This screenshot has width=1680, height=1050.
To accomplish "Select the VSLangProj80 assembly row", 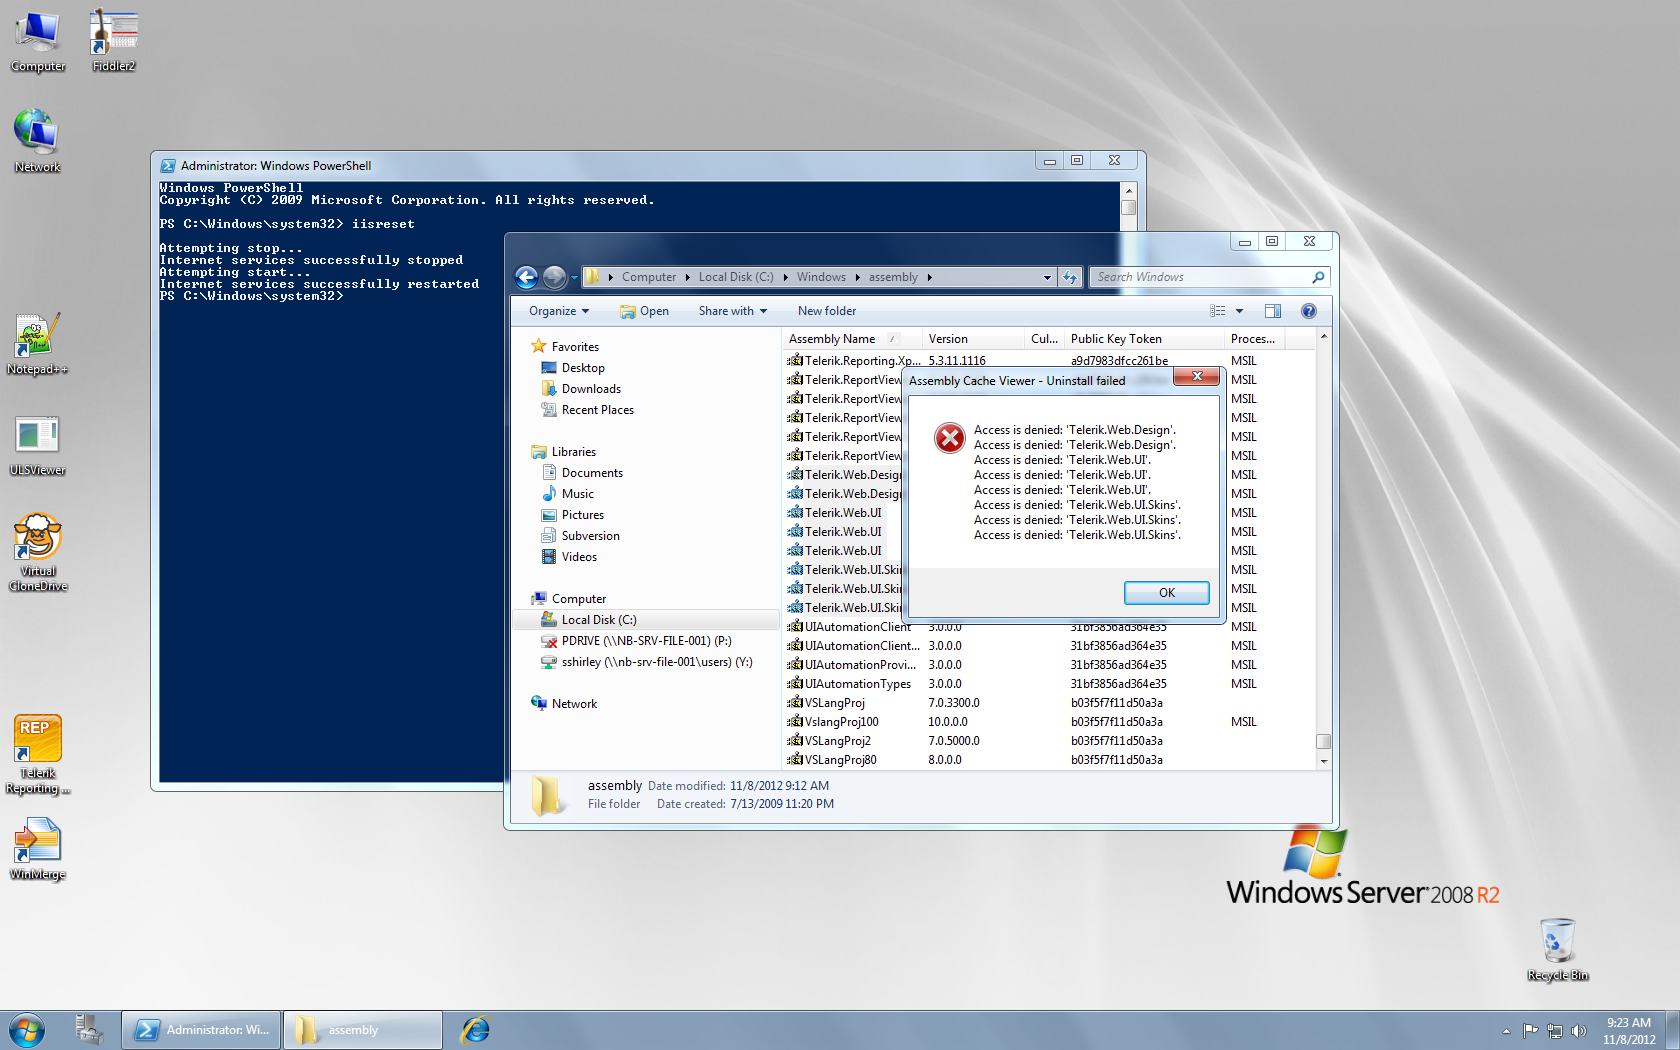I will (x=1050, y=760).
